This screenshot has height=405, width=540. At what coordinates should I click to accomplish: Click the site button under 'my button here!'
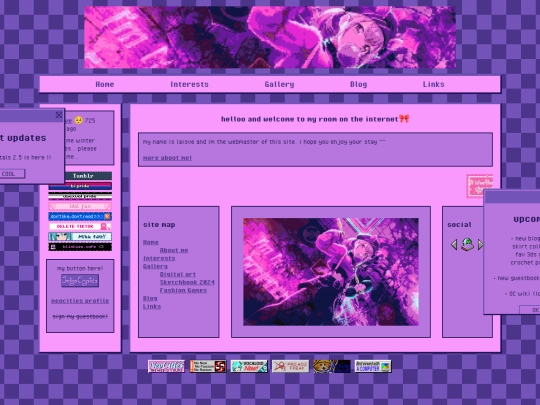(x=80, y=281)
